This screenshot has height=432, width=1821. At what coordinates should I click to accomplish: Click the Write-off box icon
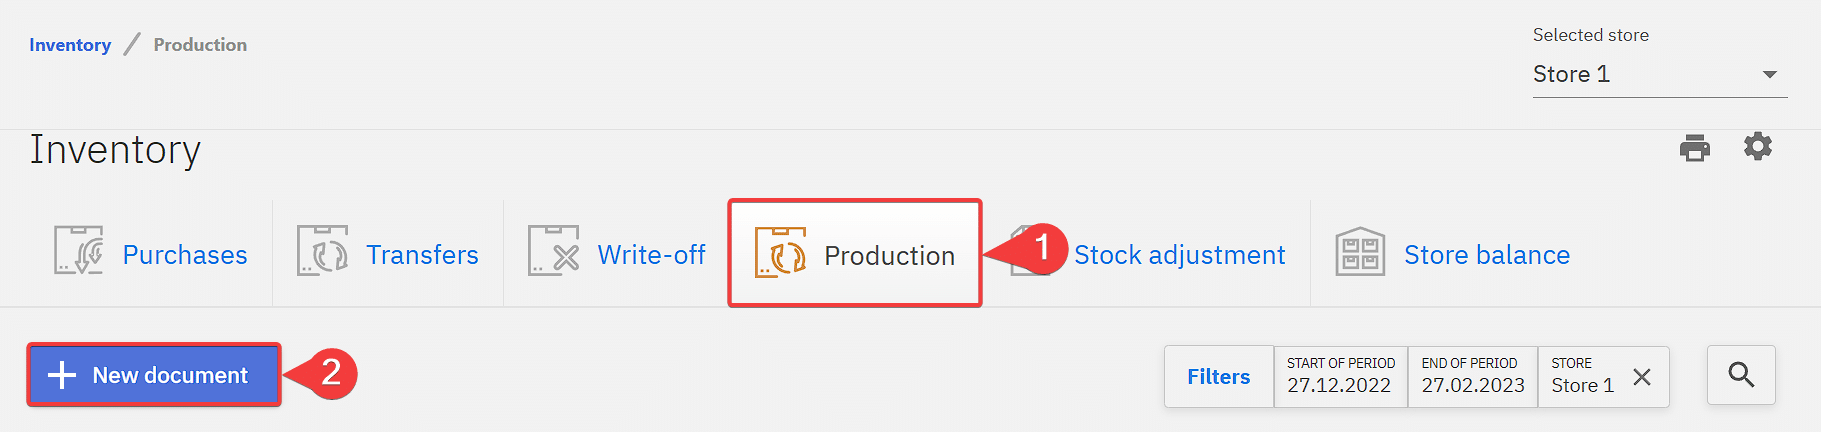[x=553, y=250]
